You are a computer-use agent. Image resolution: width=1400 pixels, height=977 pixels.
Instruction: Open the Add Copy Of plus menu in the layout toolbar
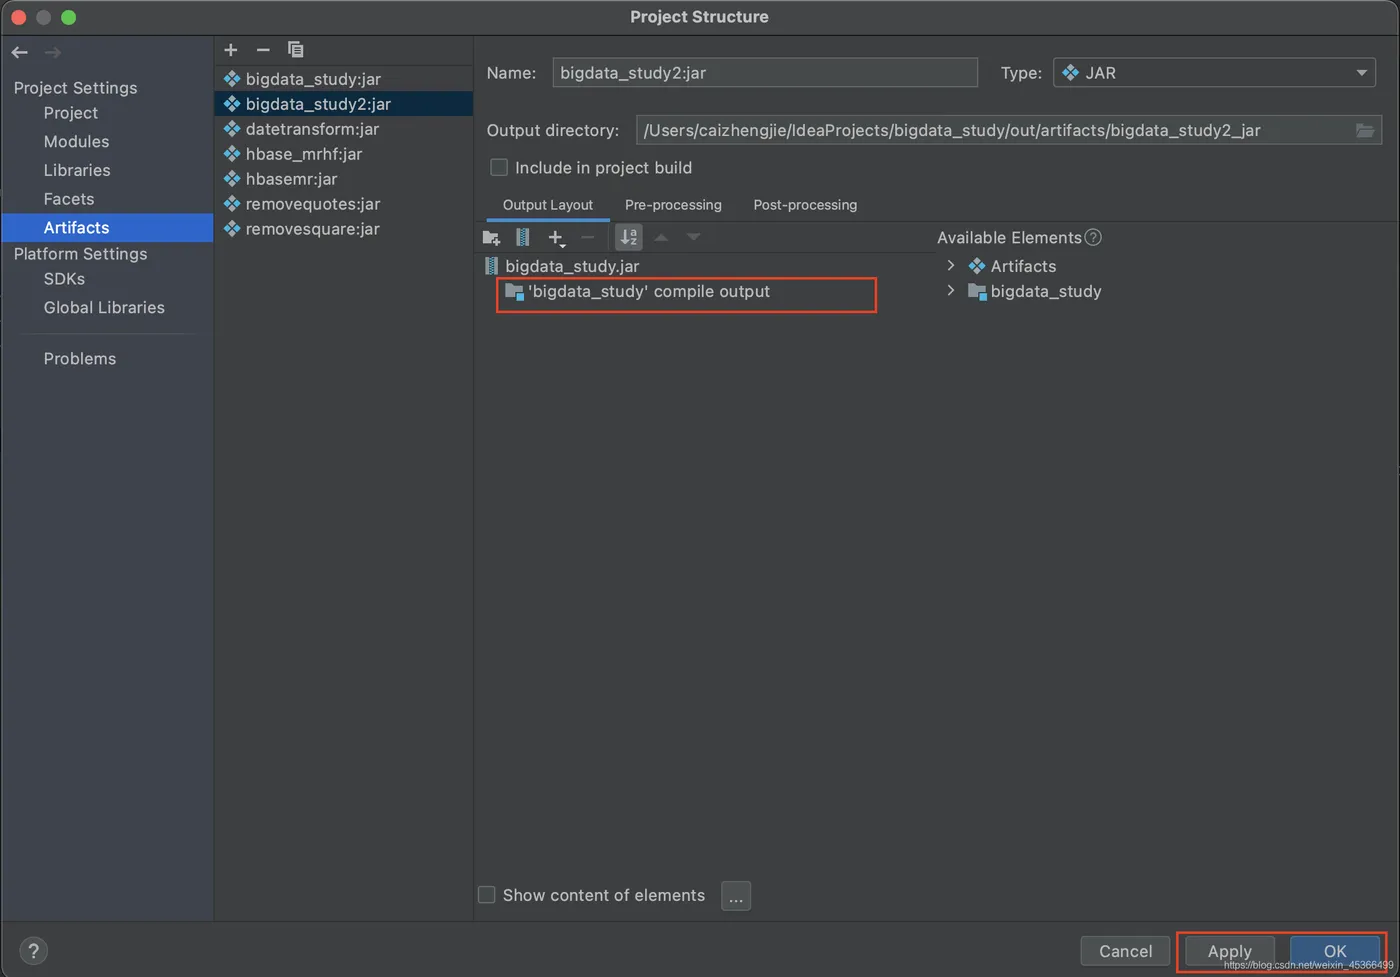point(557,237)
